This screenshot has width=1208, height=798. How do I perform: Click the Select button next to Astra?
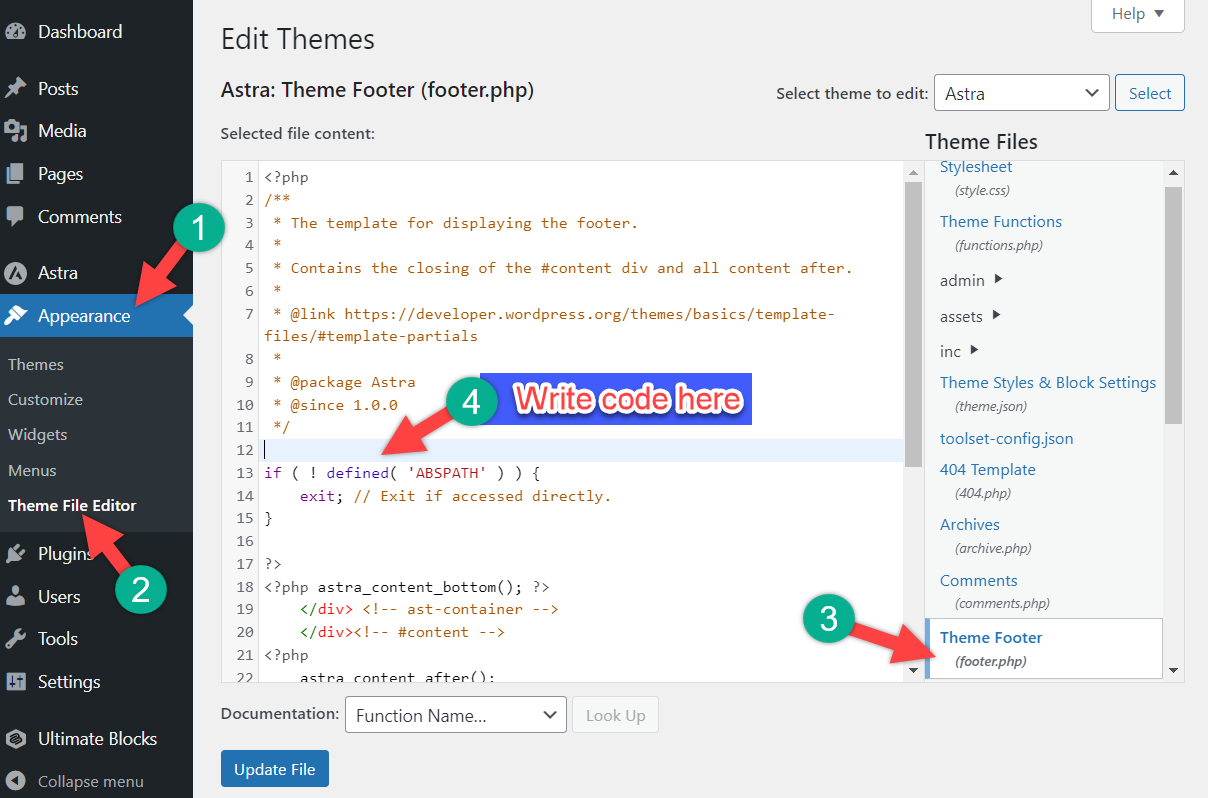pyautogui.click(x=1149, y=92)
